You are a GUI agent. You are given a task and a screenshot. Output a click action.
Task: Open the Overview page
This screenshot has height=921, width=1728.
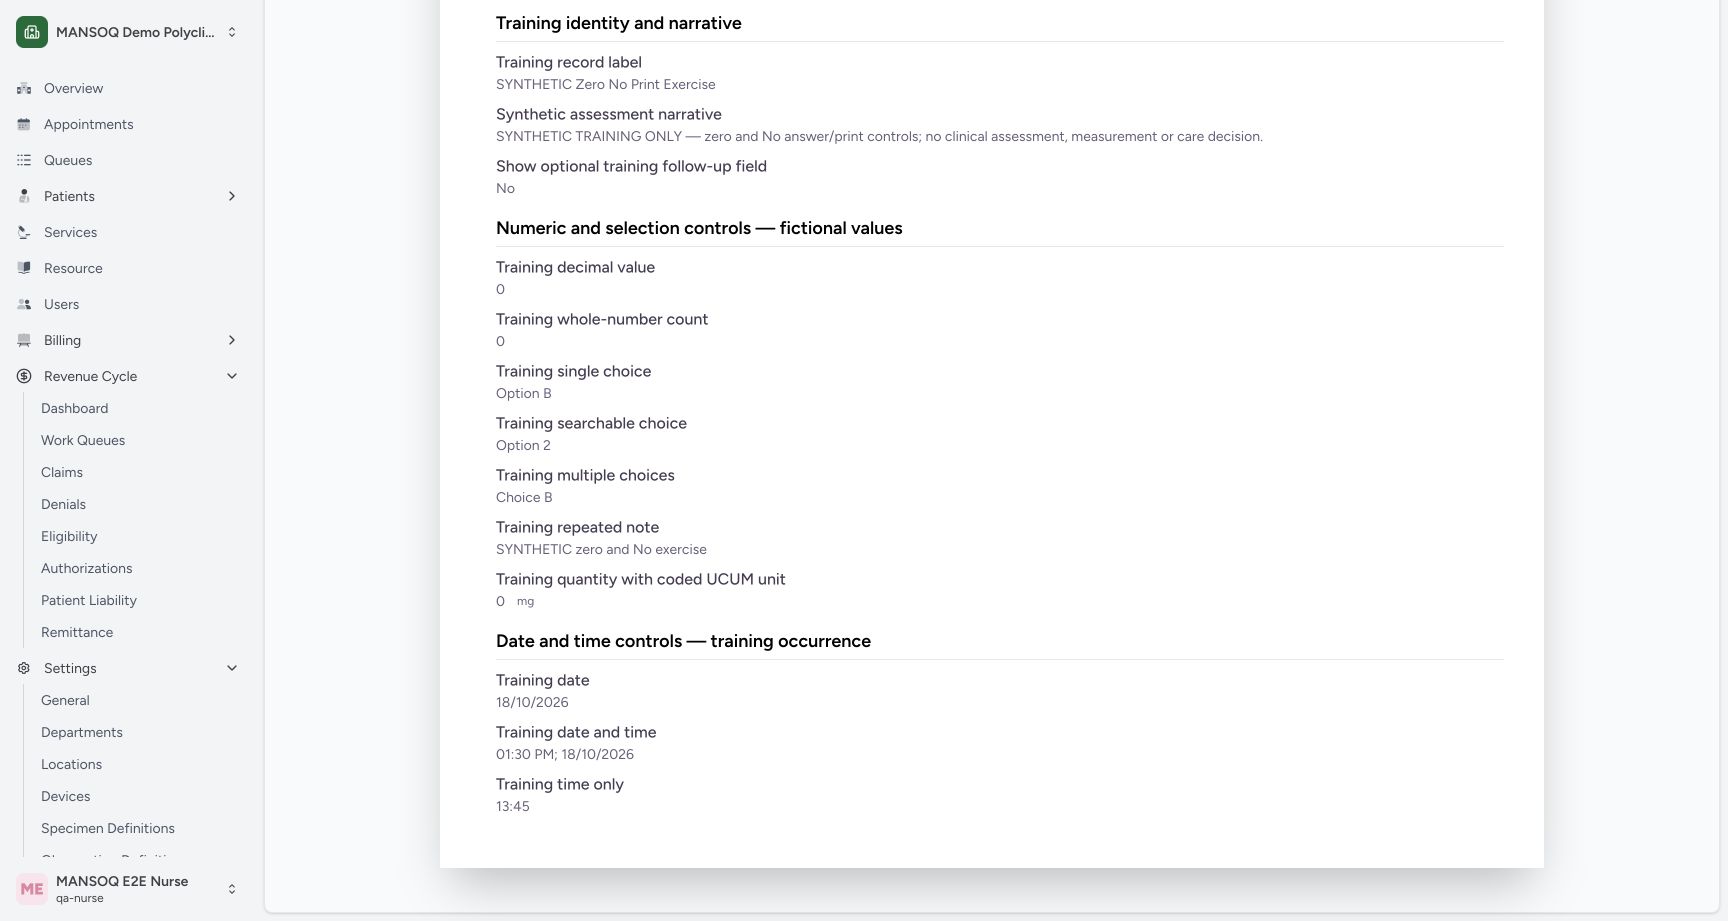[73, 88]
